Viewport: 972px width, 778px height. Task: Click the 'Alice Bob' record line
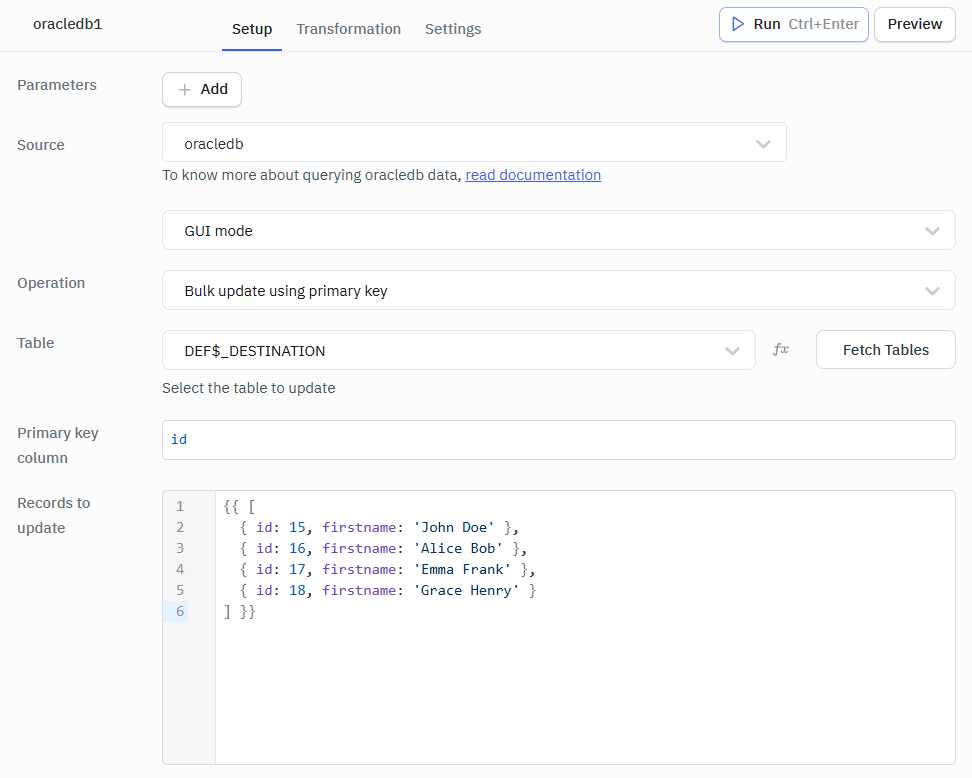click(x=383, y=549)
